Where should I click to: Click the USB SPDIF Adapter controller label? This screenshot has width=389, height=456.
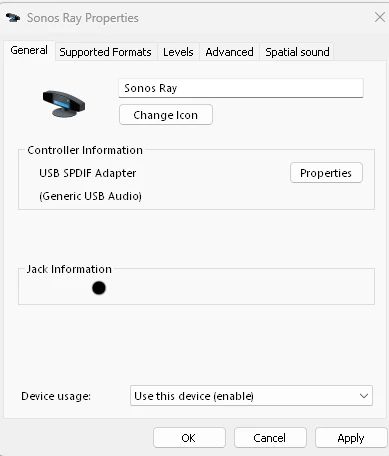88,173
